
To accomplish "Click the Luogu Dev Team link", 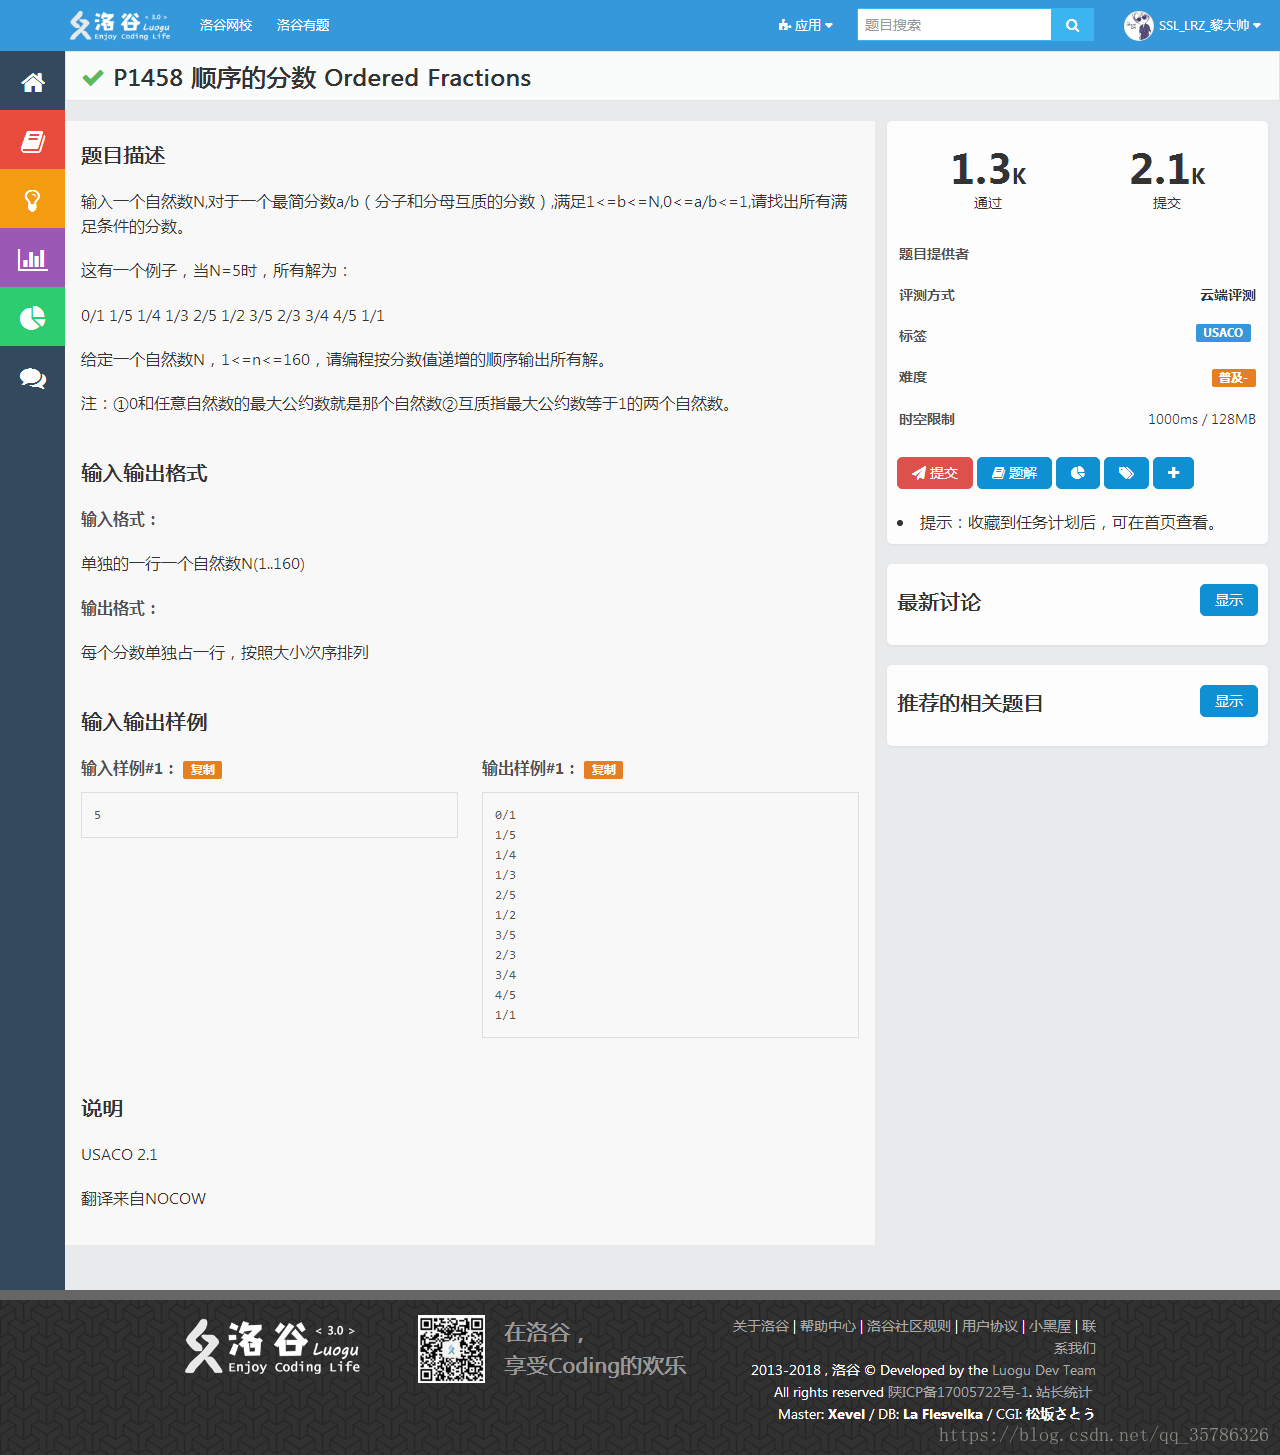I will (1044, 1370).
